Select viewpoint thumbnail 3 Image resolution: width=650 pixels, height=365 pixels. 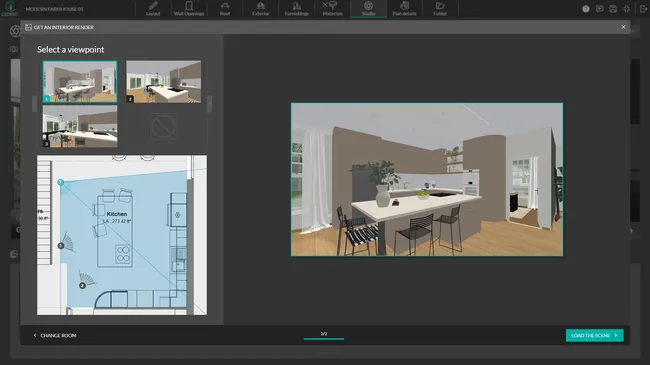point(80,126)
